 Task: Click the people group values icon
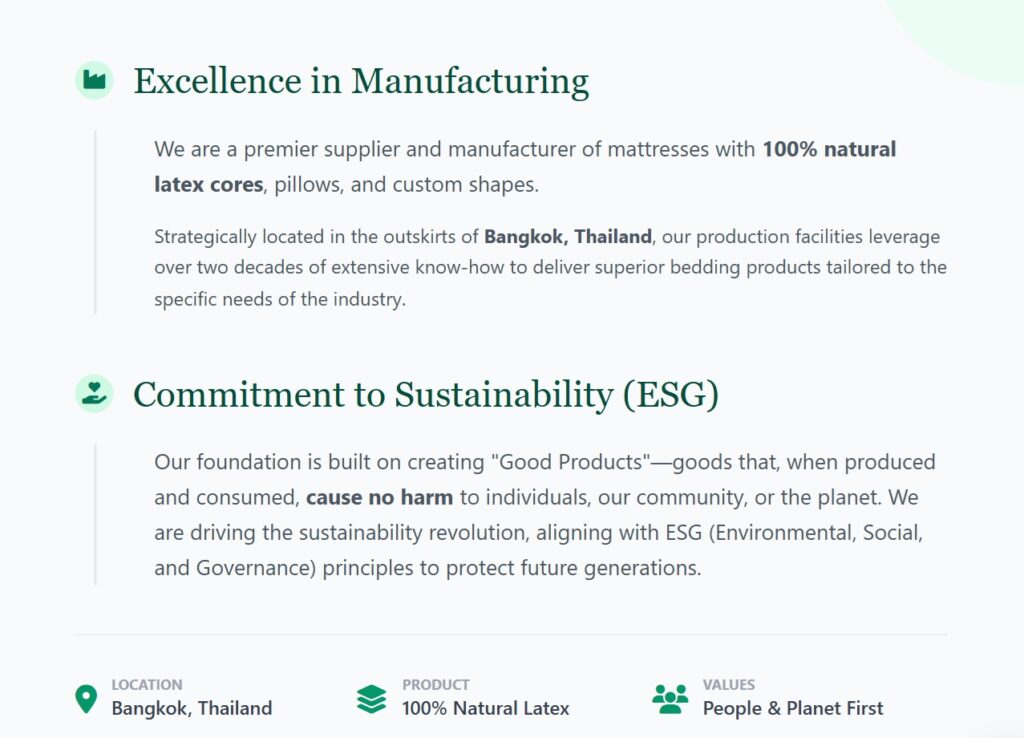coord(670,698)
